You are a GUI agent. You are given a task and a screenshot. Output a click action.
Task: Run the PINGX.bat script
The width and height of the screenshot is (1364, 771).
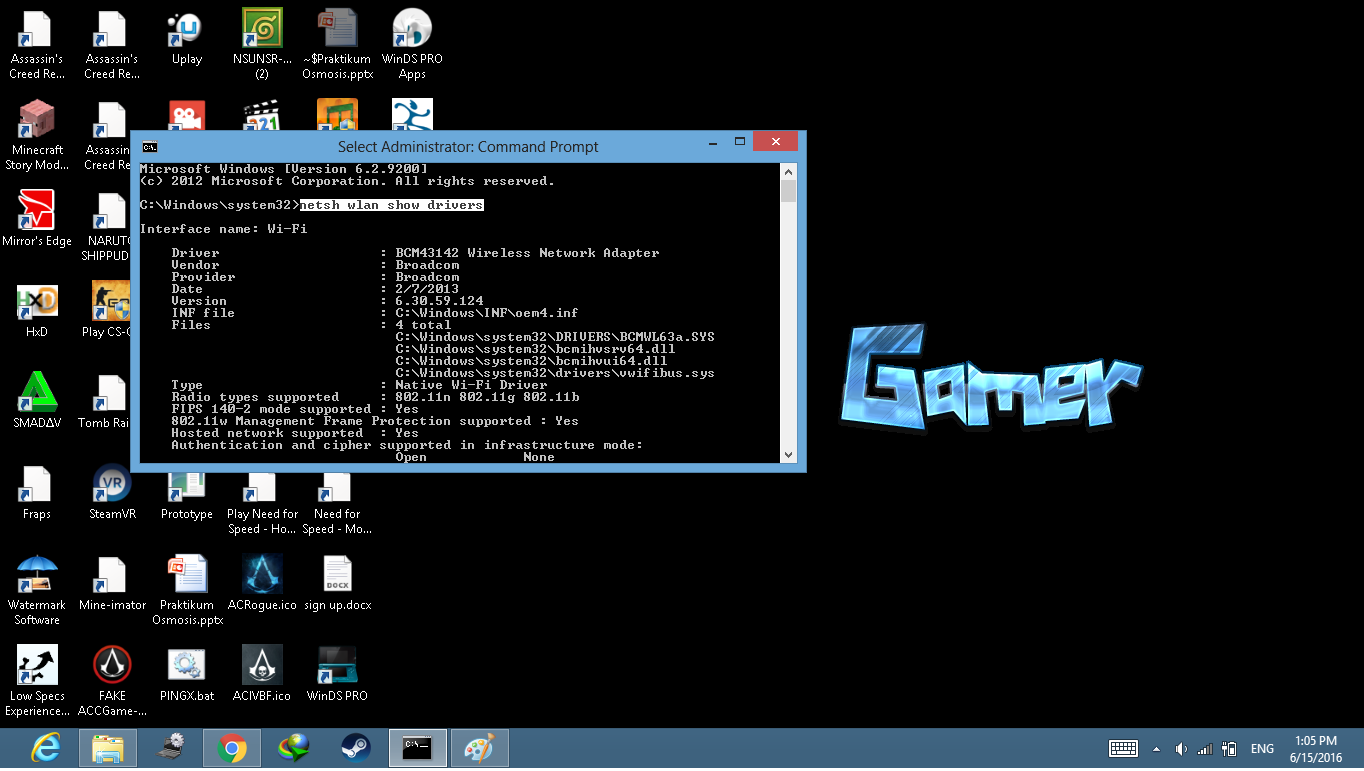coord(186,663)
